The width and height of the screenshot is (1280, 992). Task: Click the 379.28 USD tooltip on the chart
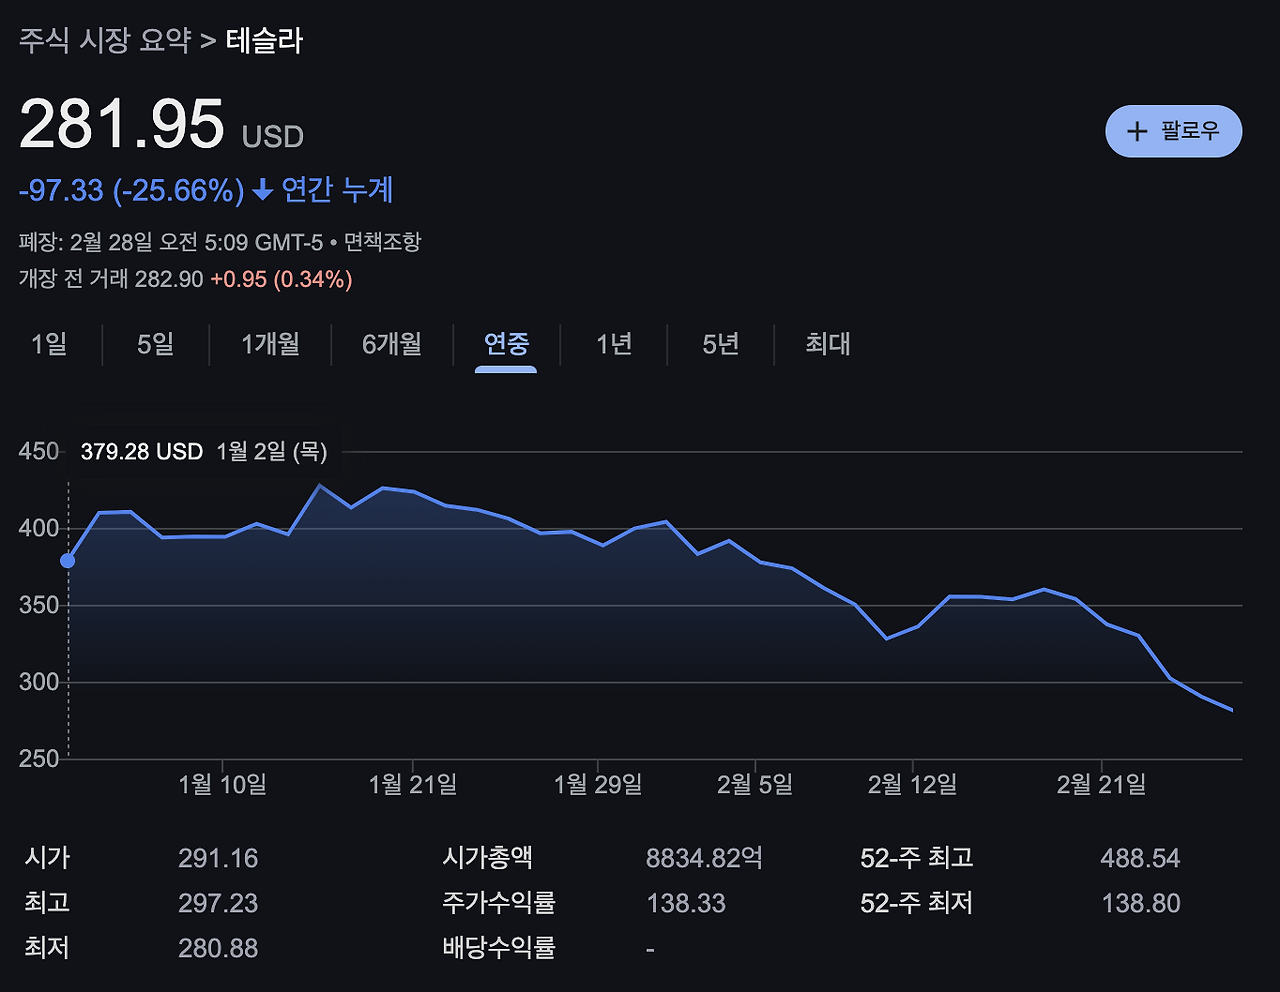[141, 451]
